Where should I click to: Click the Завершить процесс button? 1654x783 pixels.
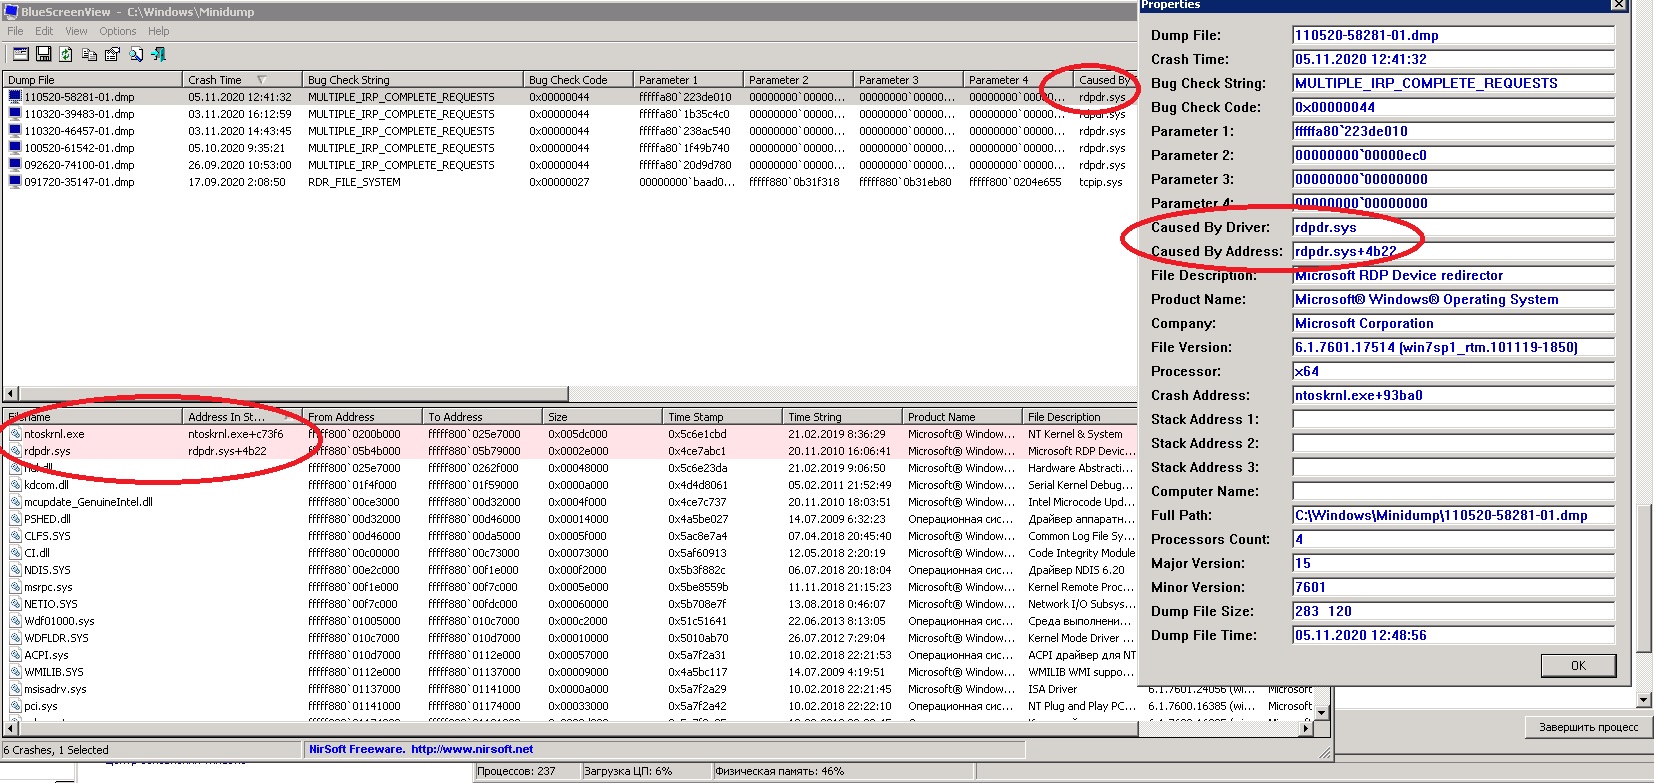[1588, 727]
